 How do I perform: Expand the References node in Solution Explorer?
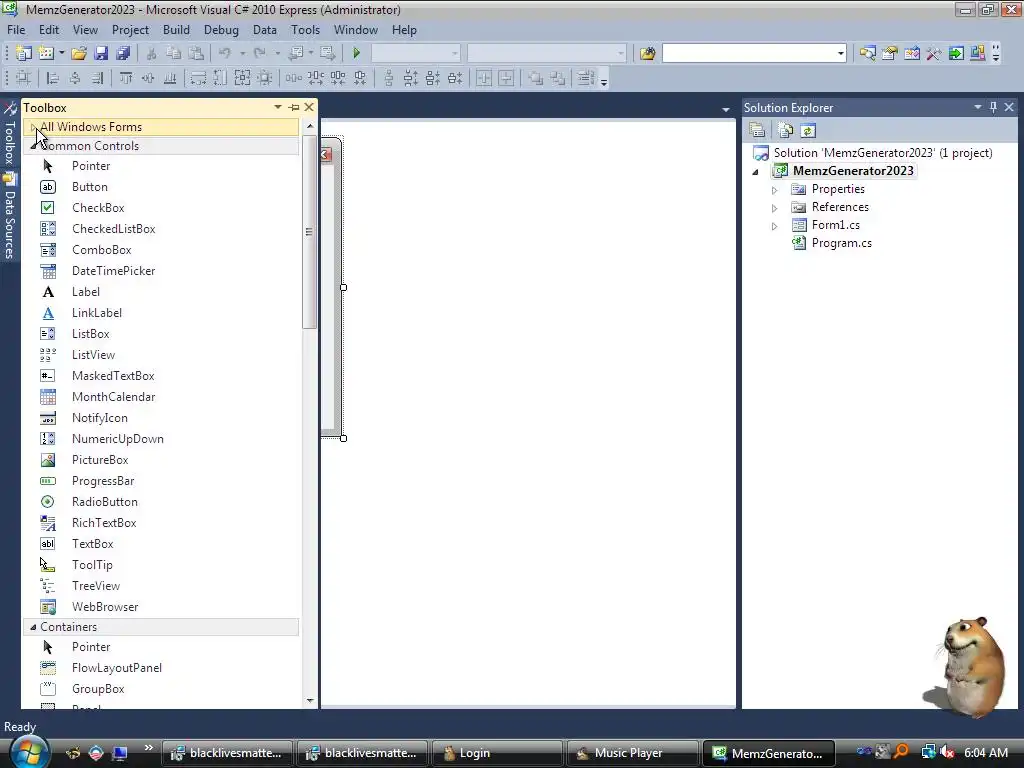pos(775,208)
